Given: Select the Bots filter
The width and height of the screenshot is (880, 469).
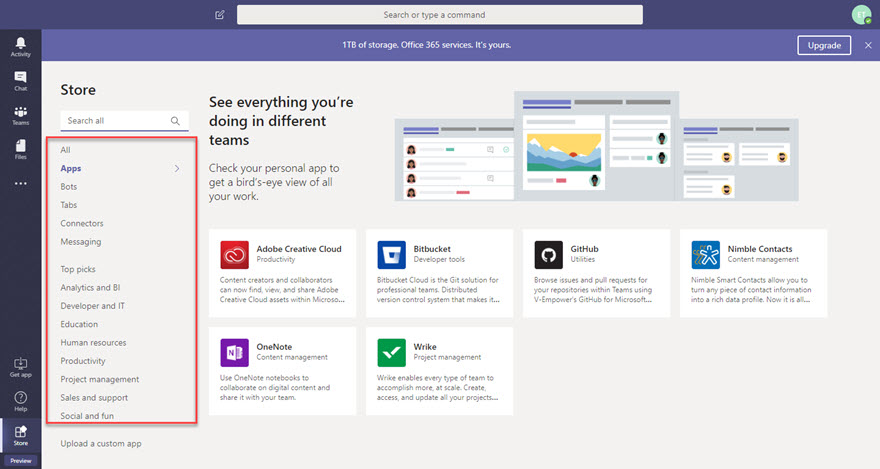Looking at the screenshot, I should pyautogui.click(x=69, y=186).
